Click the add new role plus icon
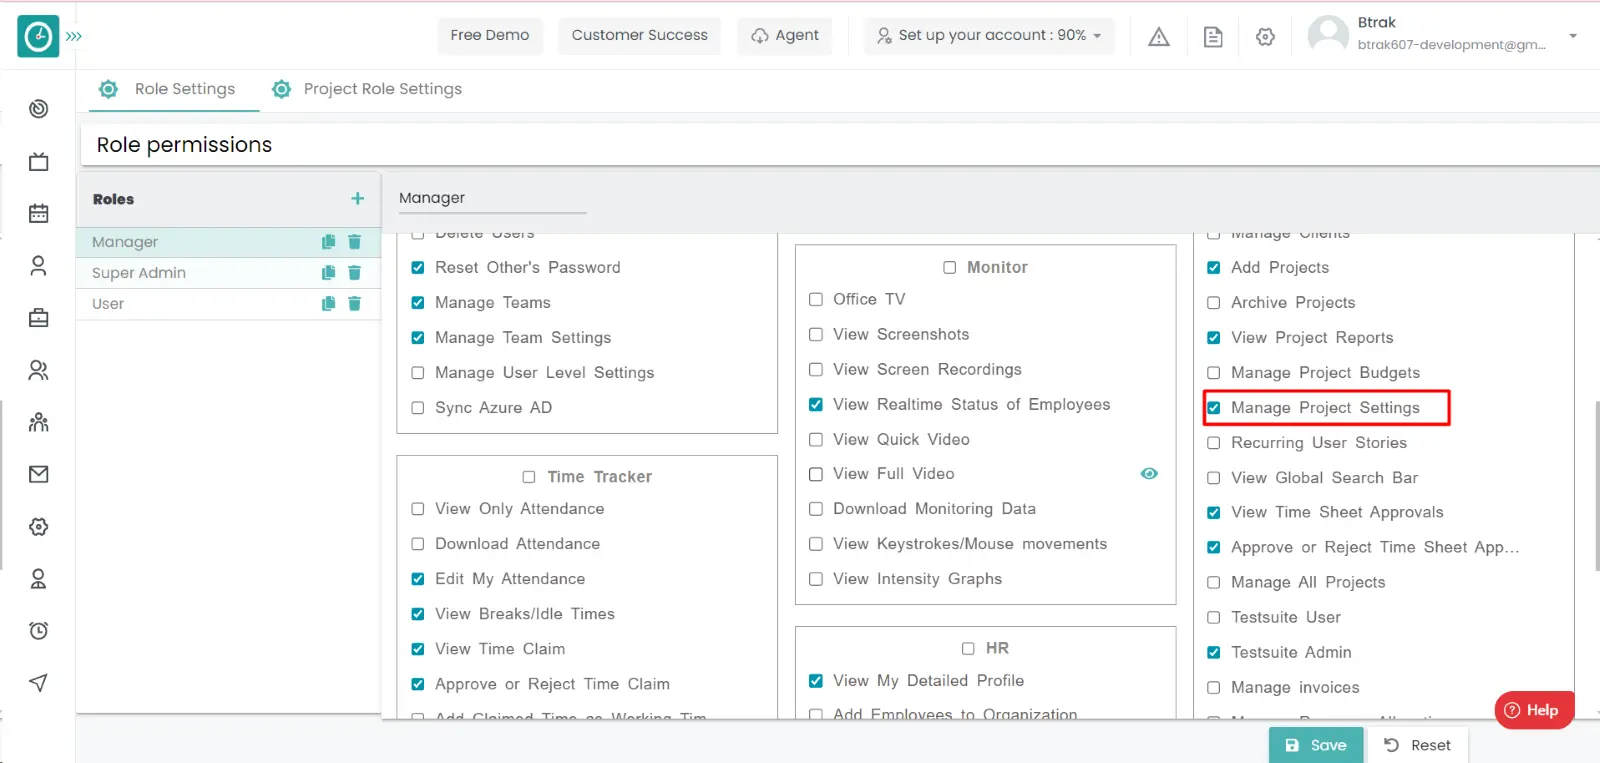The width and height of the screenshot is (1600, 763). (x=357, y=199)
